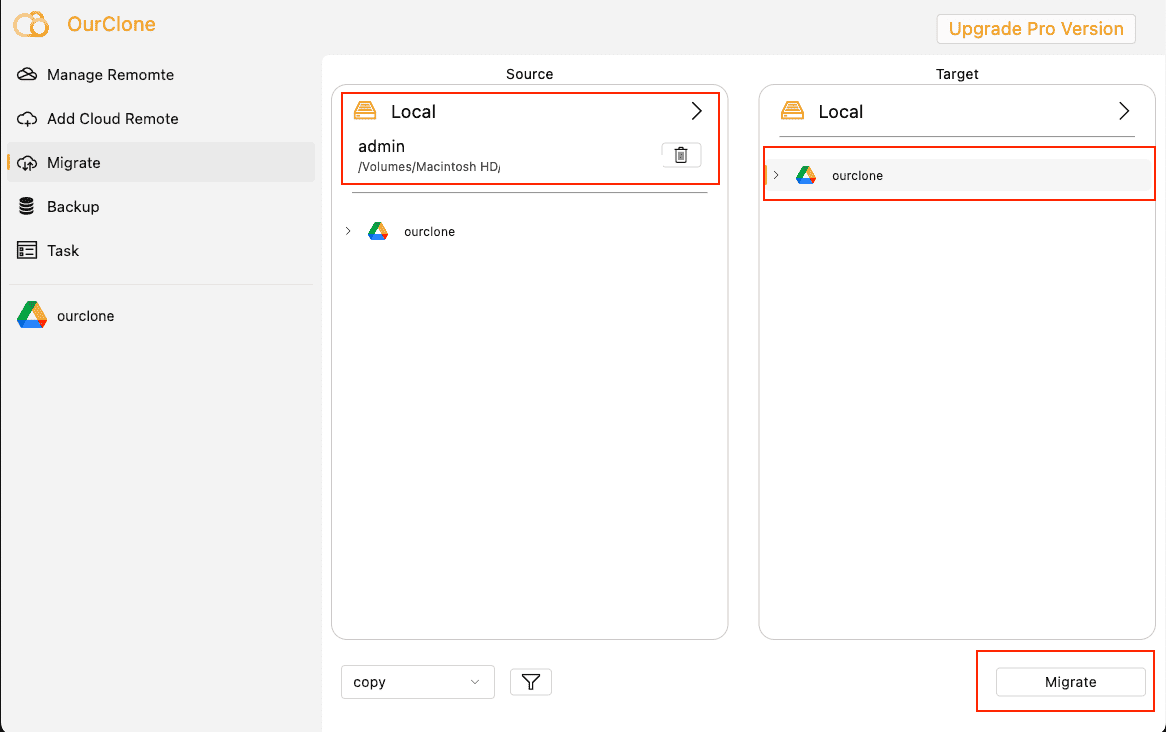Switch to the Backup section
Viewport: 1166px width, 732px height.
72,207
